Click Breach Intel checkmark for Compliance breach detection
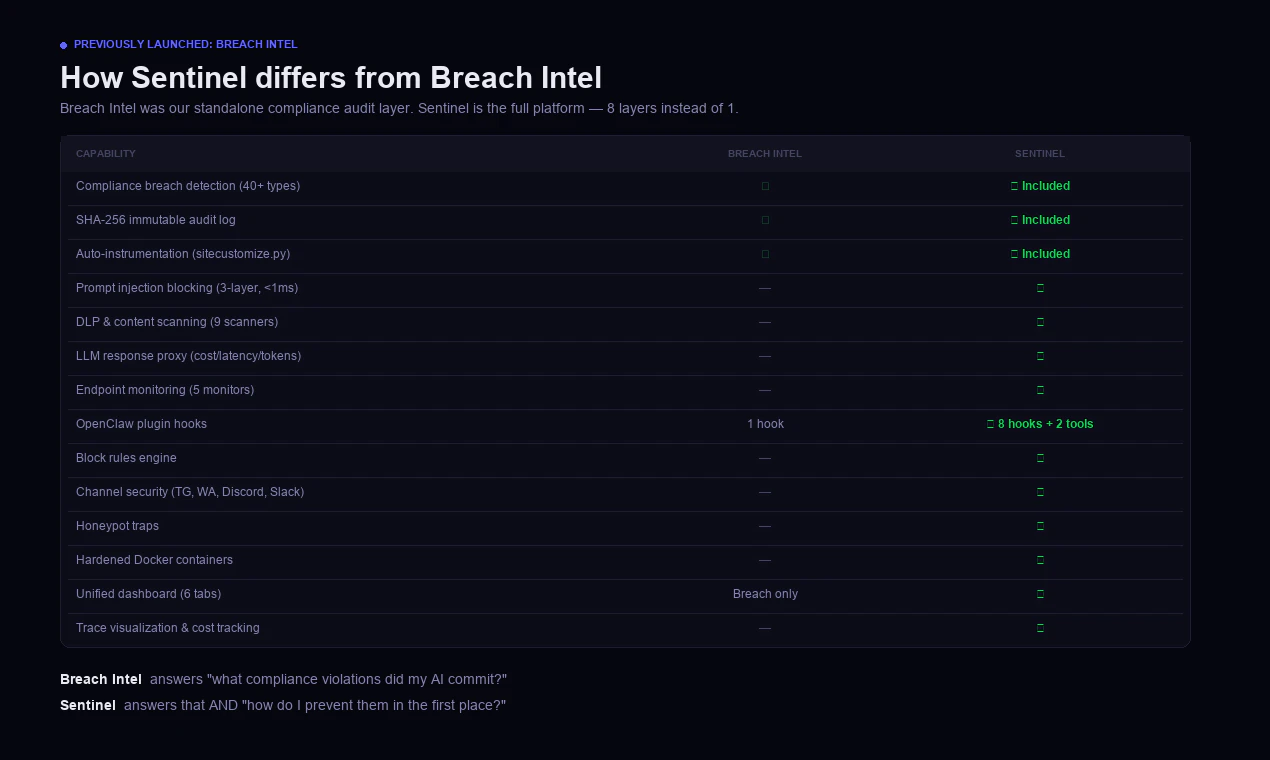1270x760 pixels. [765, 186]
